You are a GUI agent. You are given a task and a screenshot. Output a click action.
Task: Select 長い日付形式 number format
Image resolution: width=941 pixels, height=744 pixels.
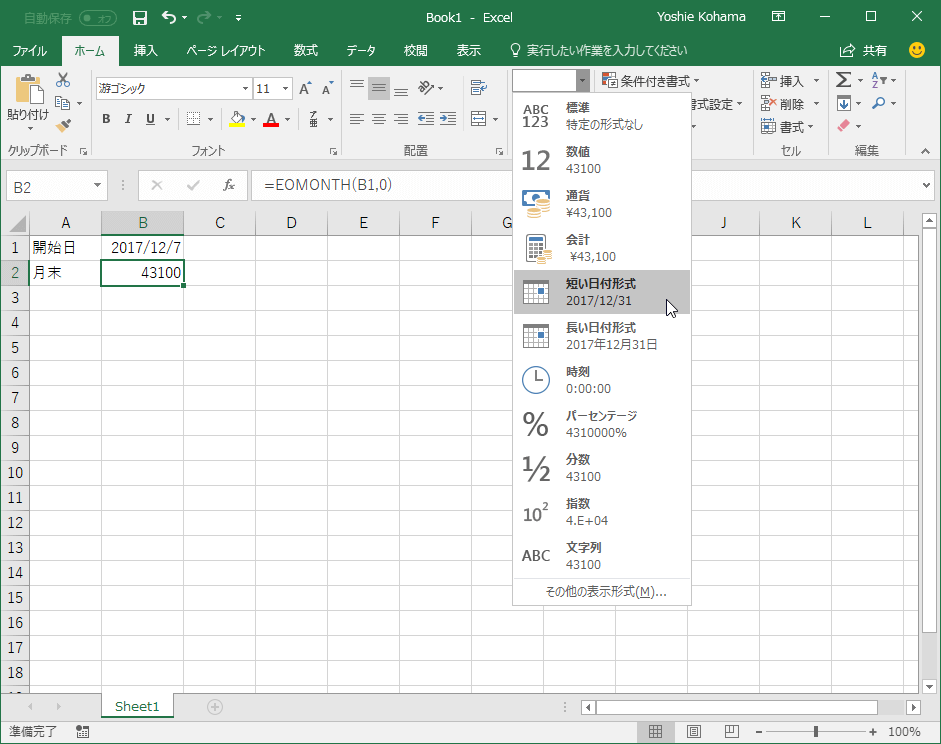(602, 336)
